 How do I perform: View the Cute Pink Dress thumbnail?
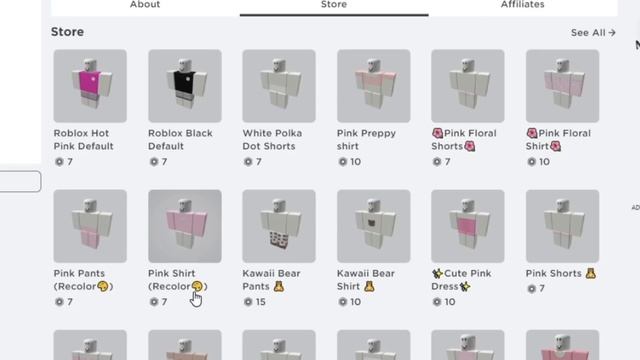coord(468,226)
